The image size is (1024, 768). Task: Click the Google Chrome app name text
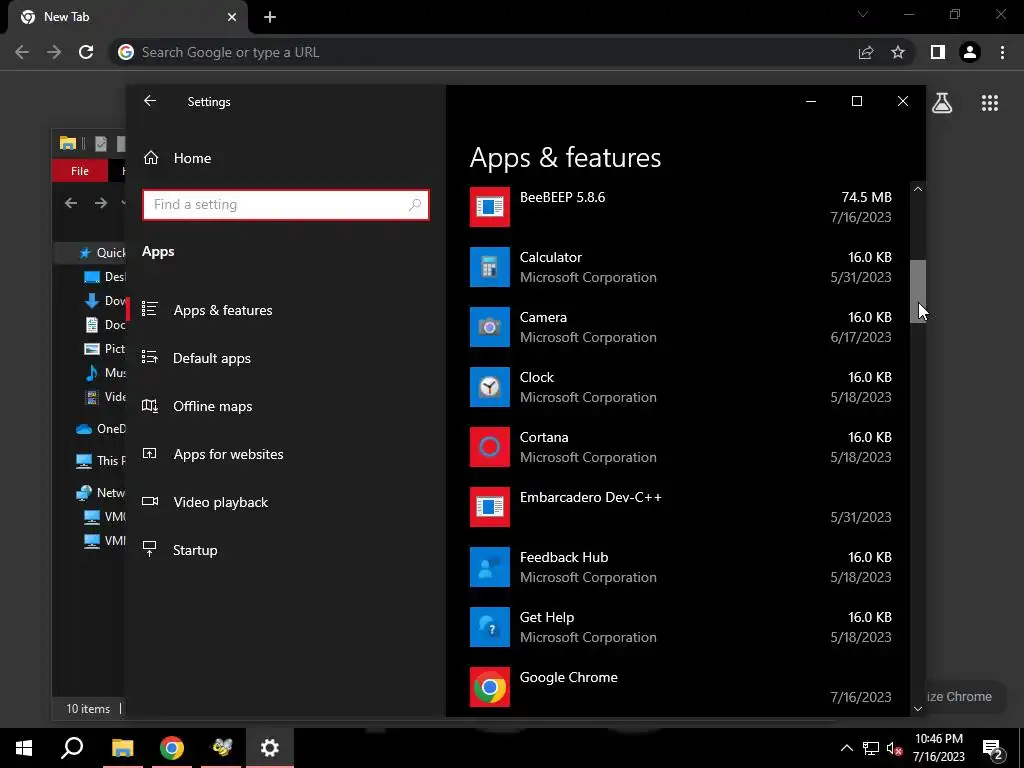coord(568,677)
